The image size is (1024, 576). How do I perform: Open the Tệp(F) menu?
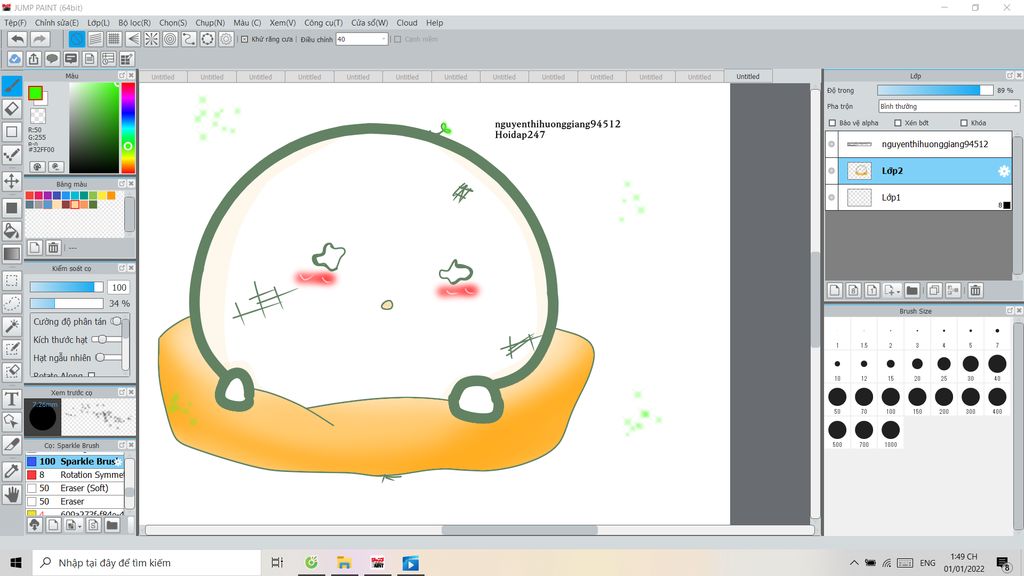point(16,23)
